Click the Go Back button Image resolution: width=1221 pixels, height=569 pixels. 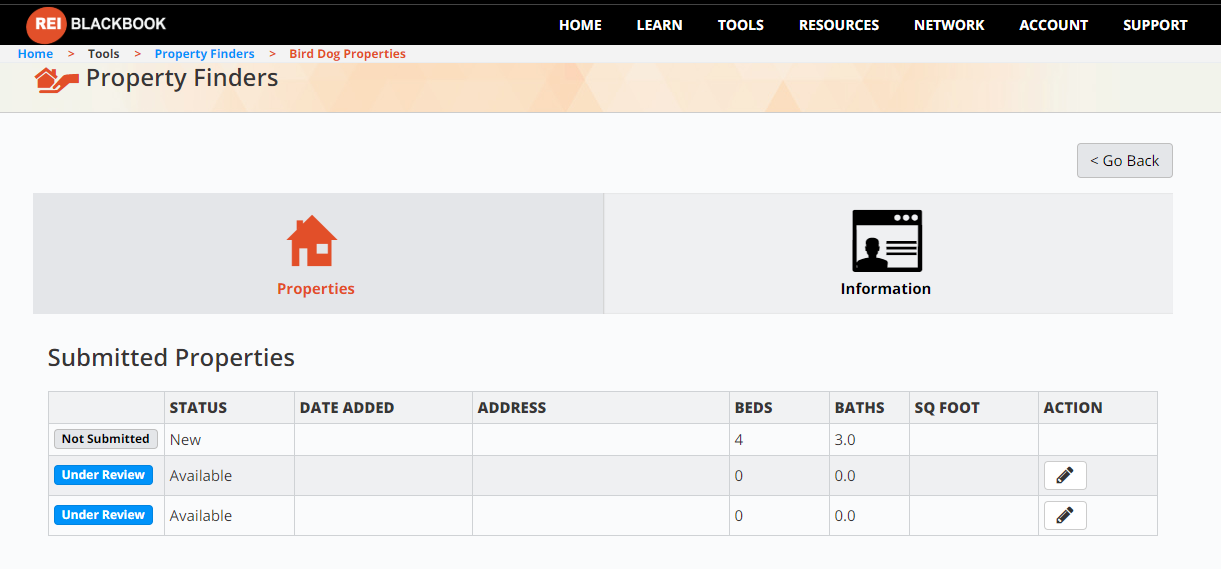(x=1125, y=161)
